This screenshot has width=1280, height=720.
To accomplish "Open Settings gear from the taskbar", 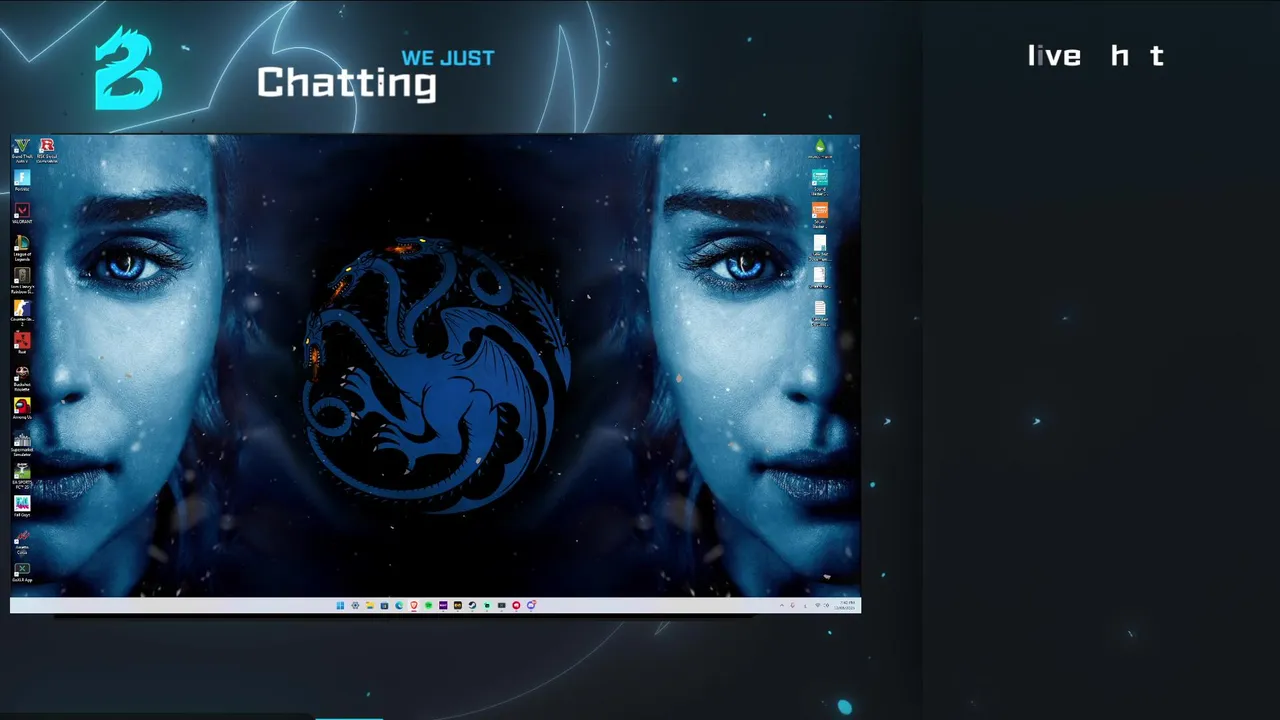I will point(355,605).
